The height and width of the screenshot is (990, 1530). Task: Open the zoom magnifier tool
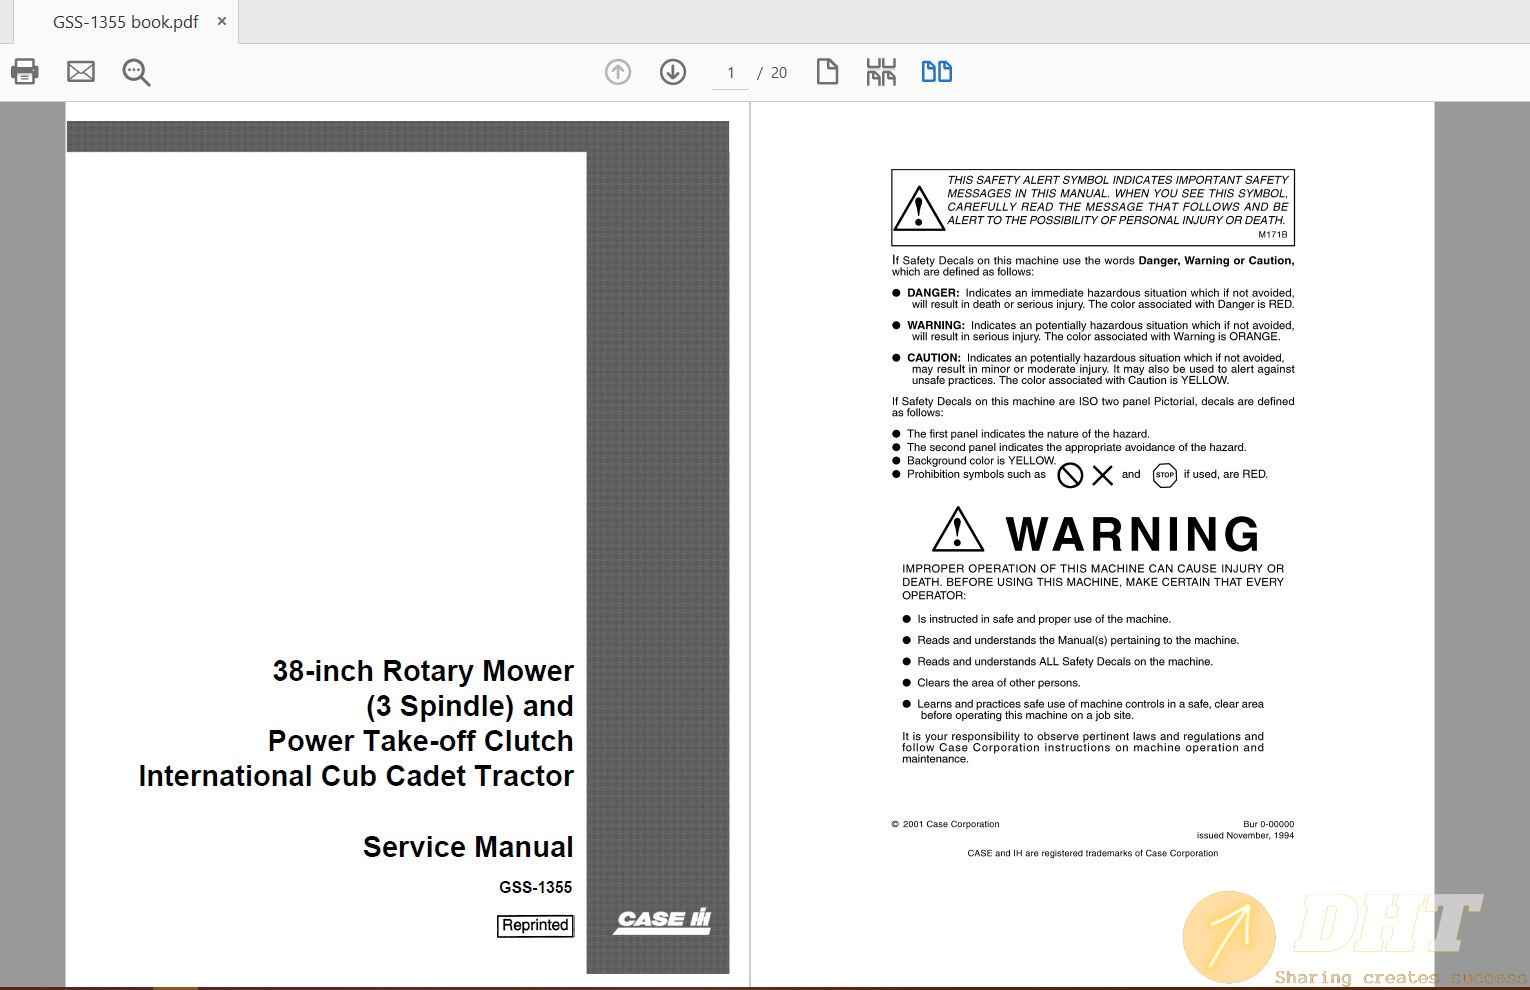(136, 72)
